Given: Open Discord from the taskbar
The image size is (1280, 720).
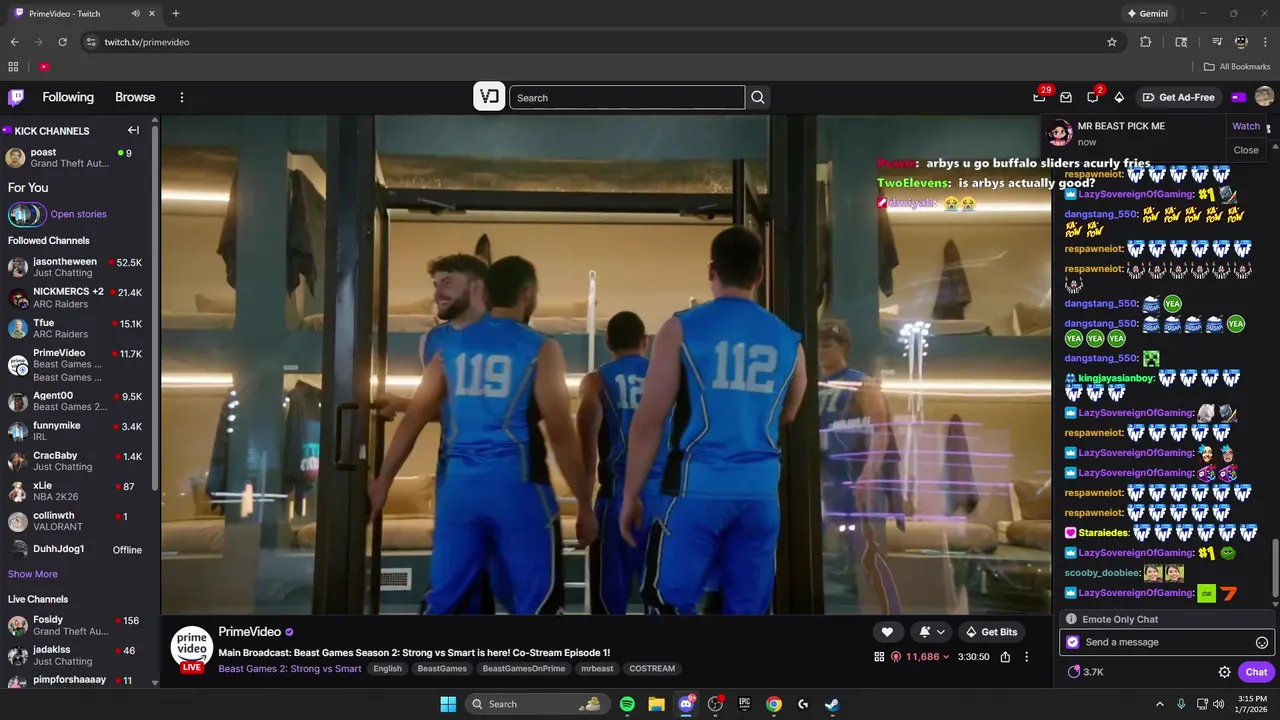Looking at the screenshot, I should (x=686, y=704).
